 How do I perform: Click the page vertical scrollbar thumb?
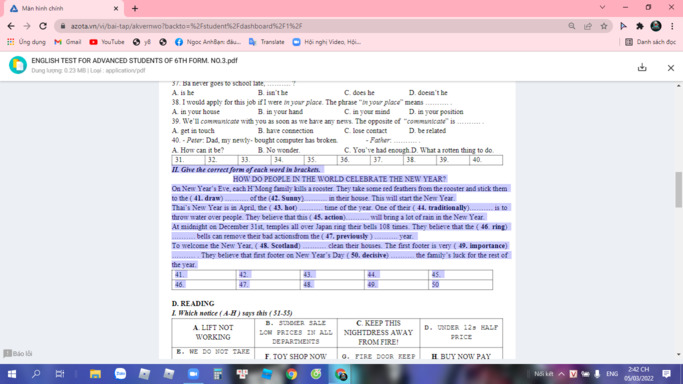pos(679,190)
